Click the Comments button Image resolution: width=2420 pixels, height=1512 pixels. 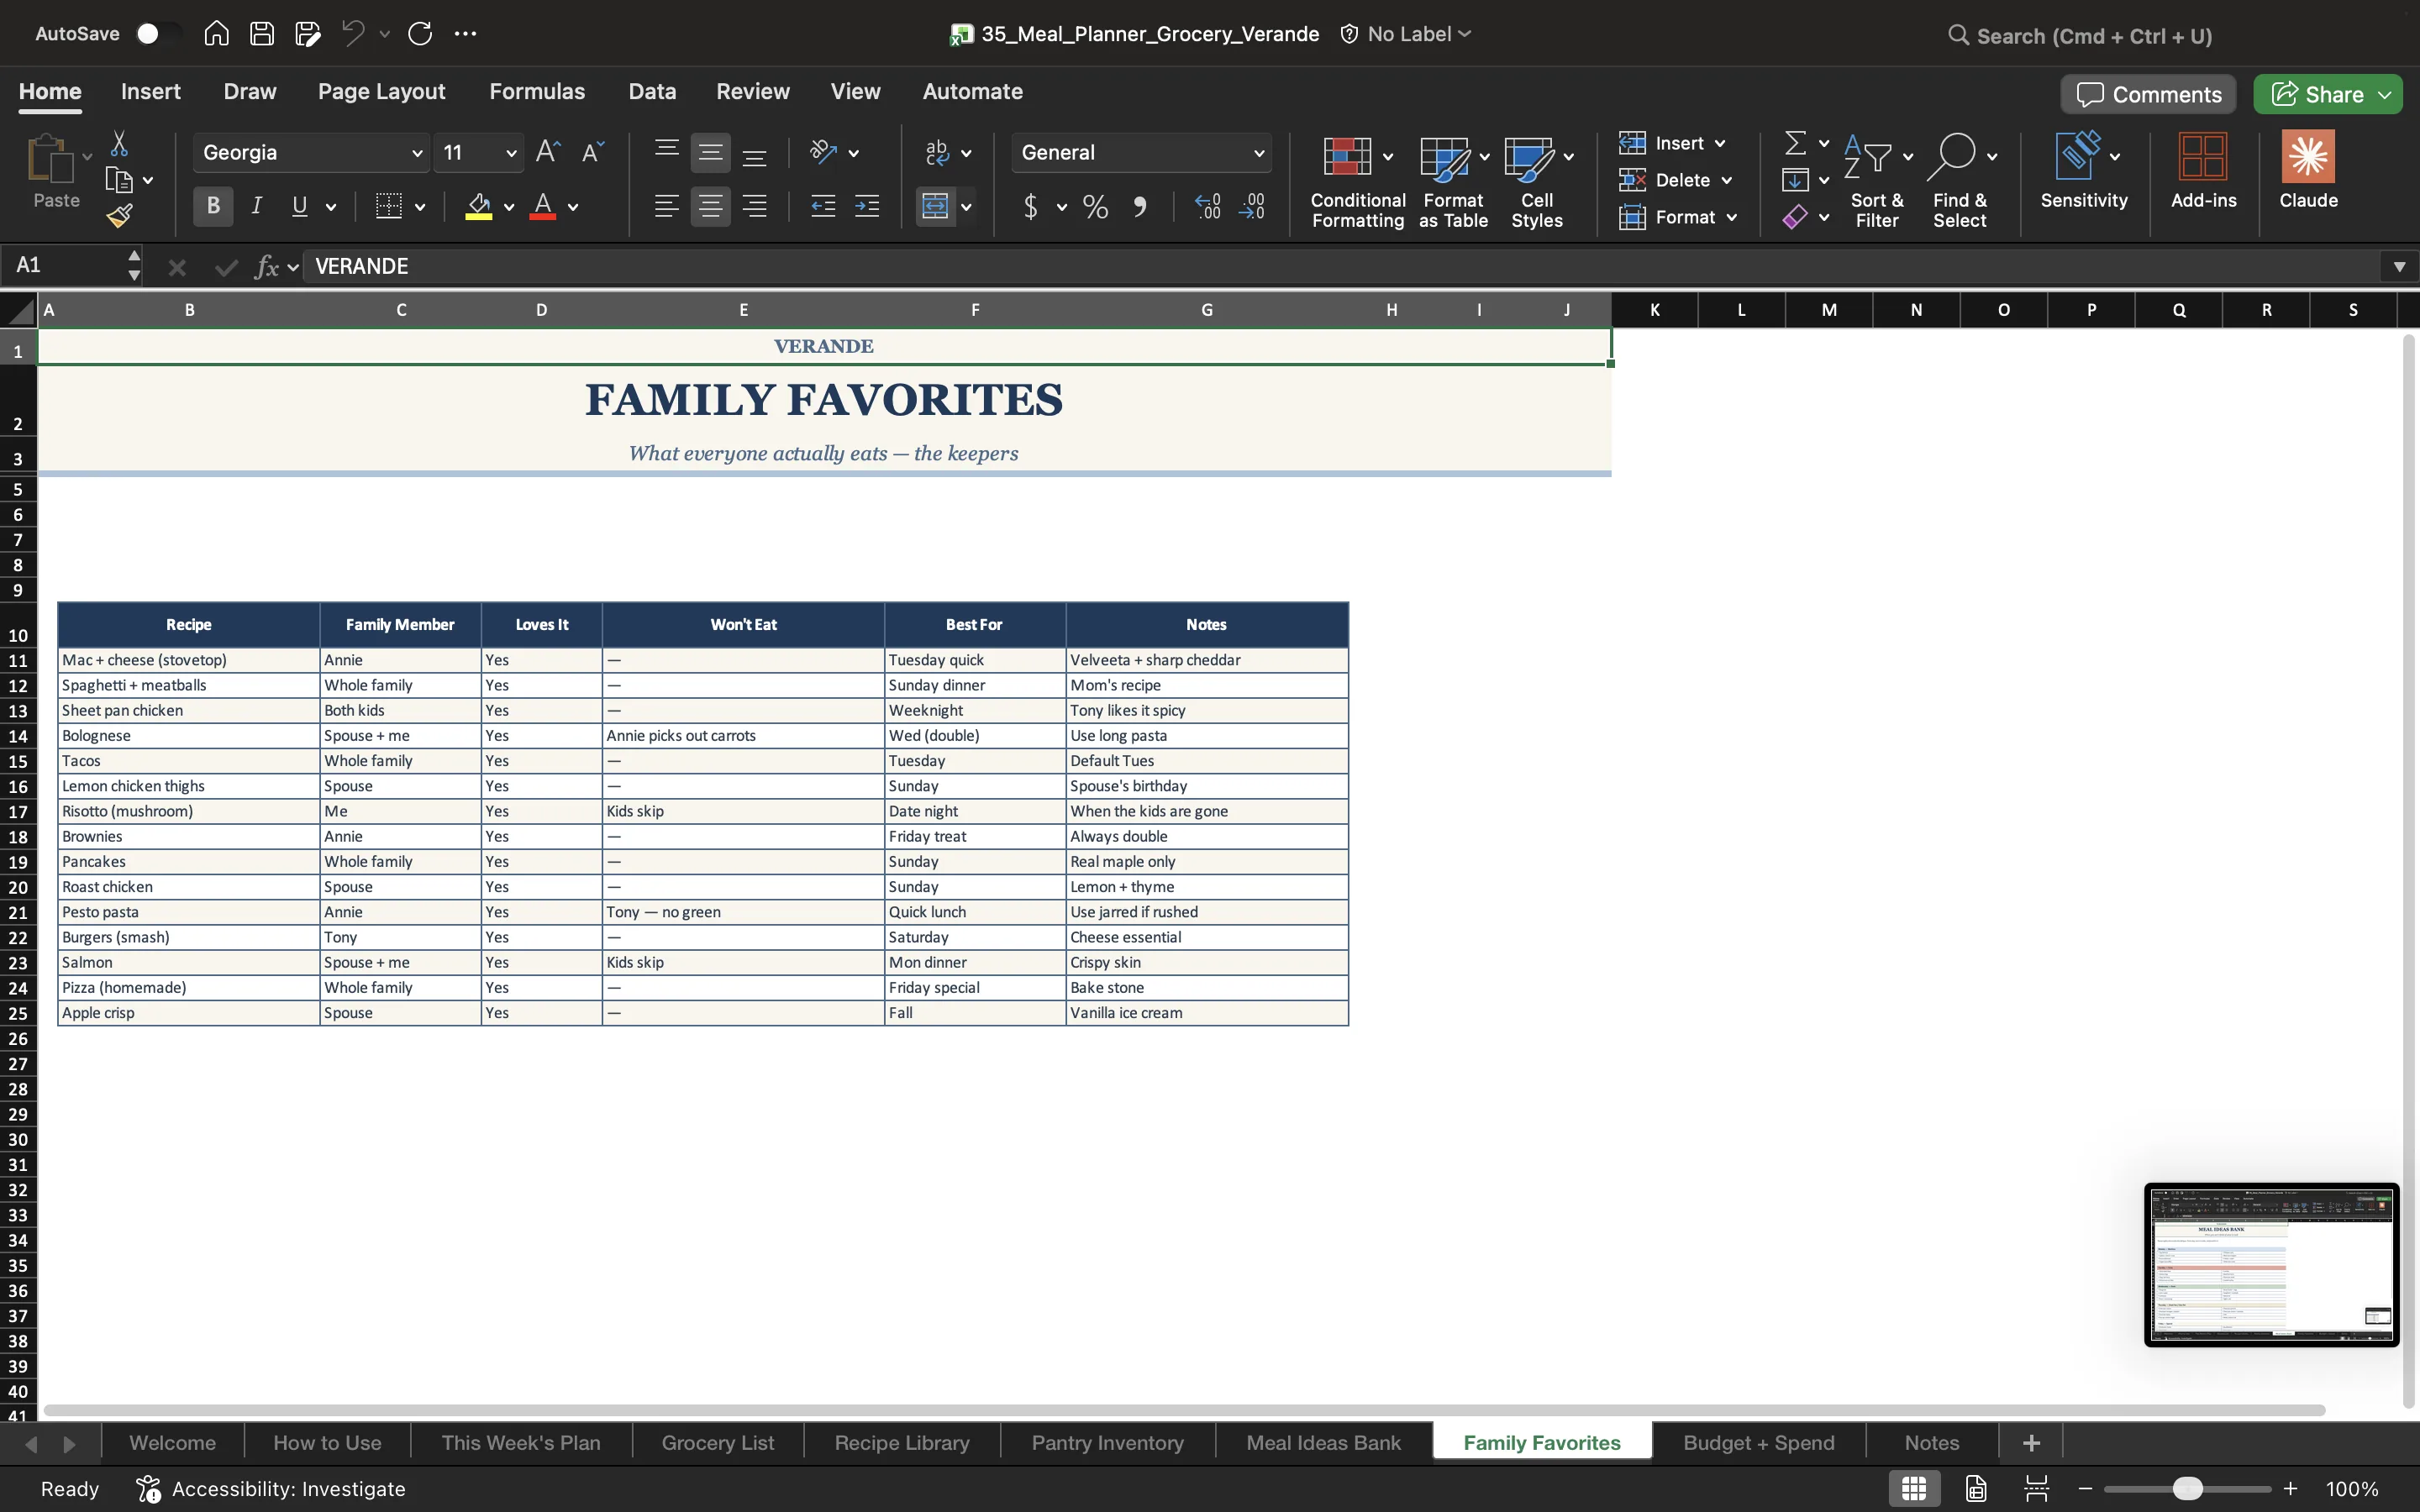tap(2148, 94)
